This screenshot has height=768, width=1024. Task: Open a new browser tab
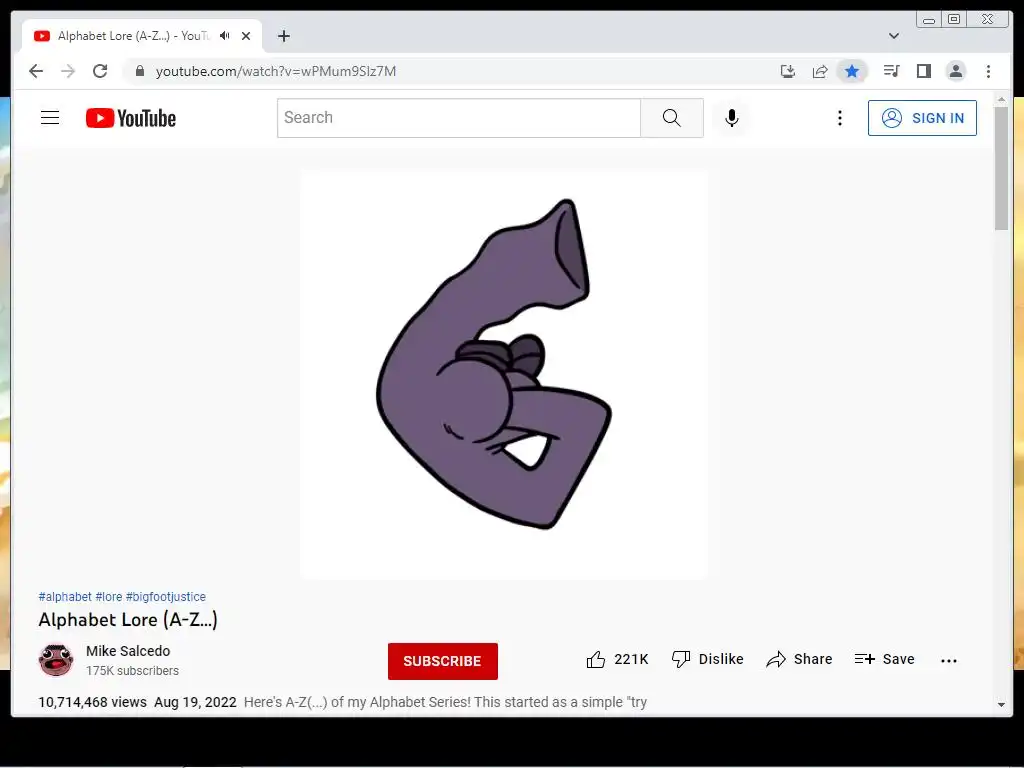(283, 36)
